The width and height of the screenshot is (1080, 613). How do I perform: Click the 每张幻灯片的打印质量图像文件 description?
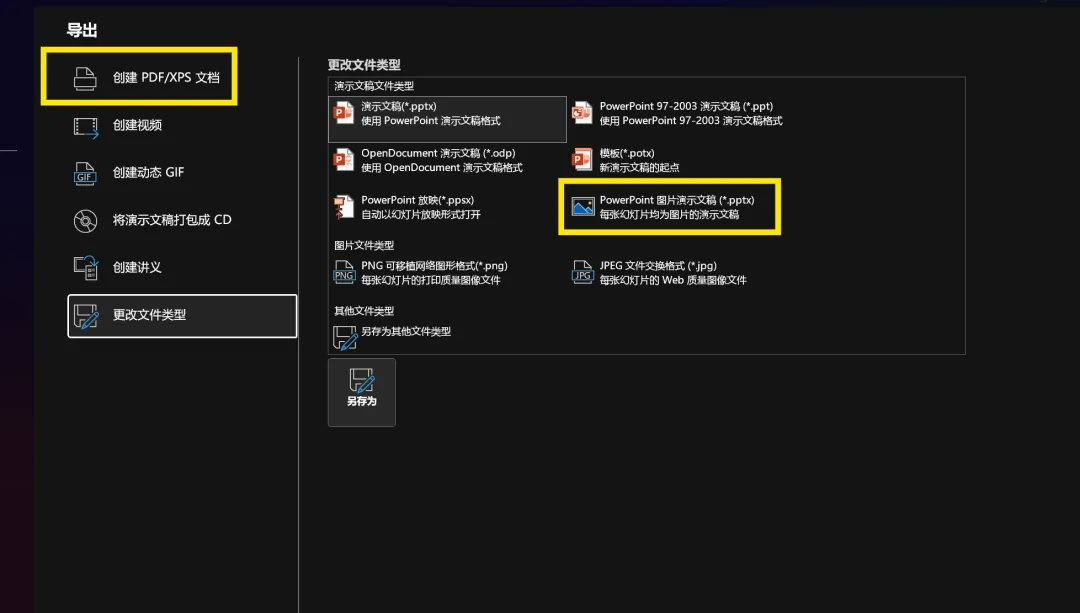click(x=431, y=280)
